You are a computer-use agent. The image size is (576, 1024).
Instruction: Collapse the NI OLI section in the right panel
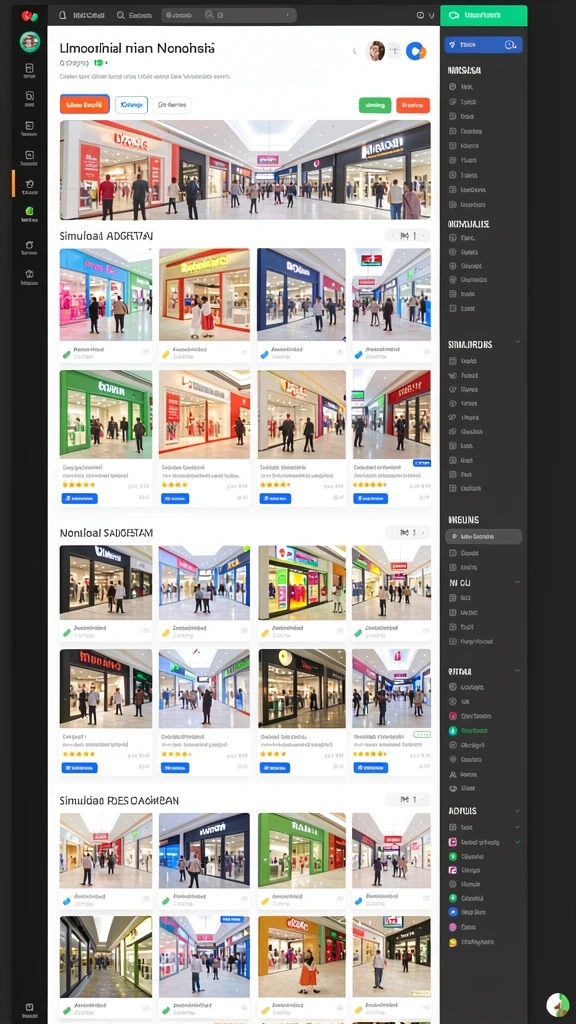518,582
